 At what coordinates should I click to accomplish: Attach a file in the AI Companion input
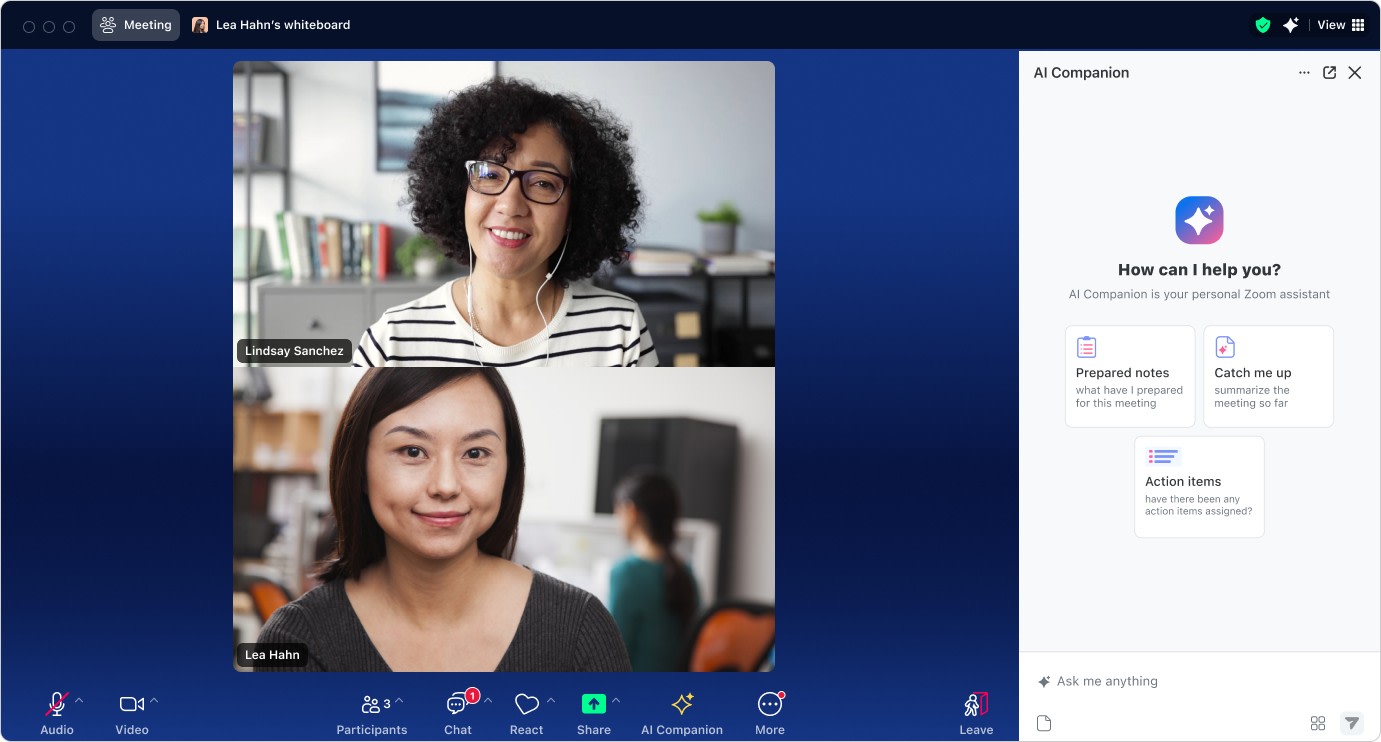tap(1043, 722)
